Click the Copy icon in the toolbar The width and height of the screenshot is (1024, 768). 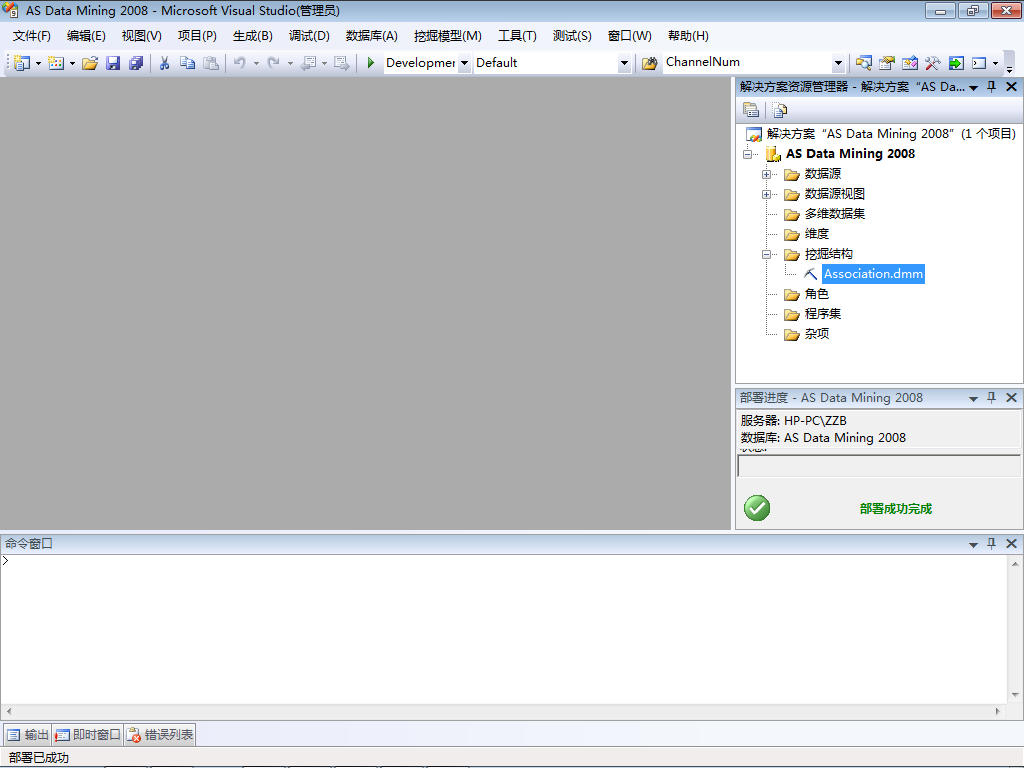click(x=187, y=63)
